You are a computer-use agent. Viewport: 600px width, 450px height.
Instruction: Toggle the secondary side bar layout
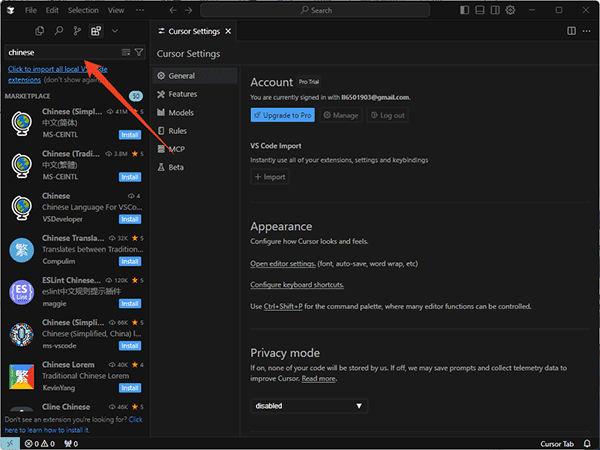point(493,10)
